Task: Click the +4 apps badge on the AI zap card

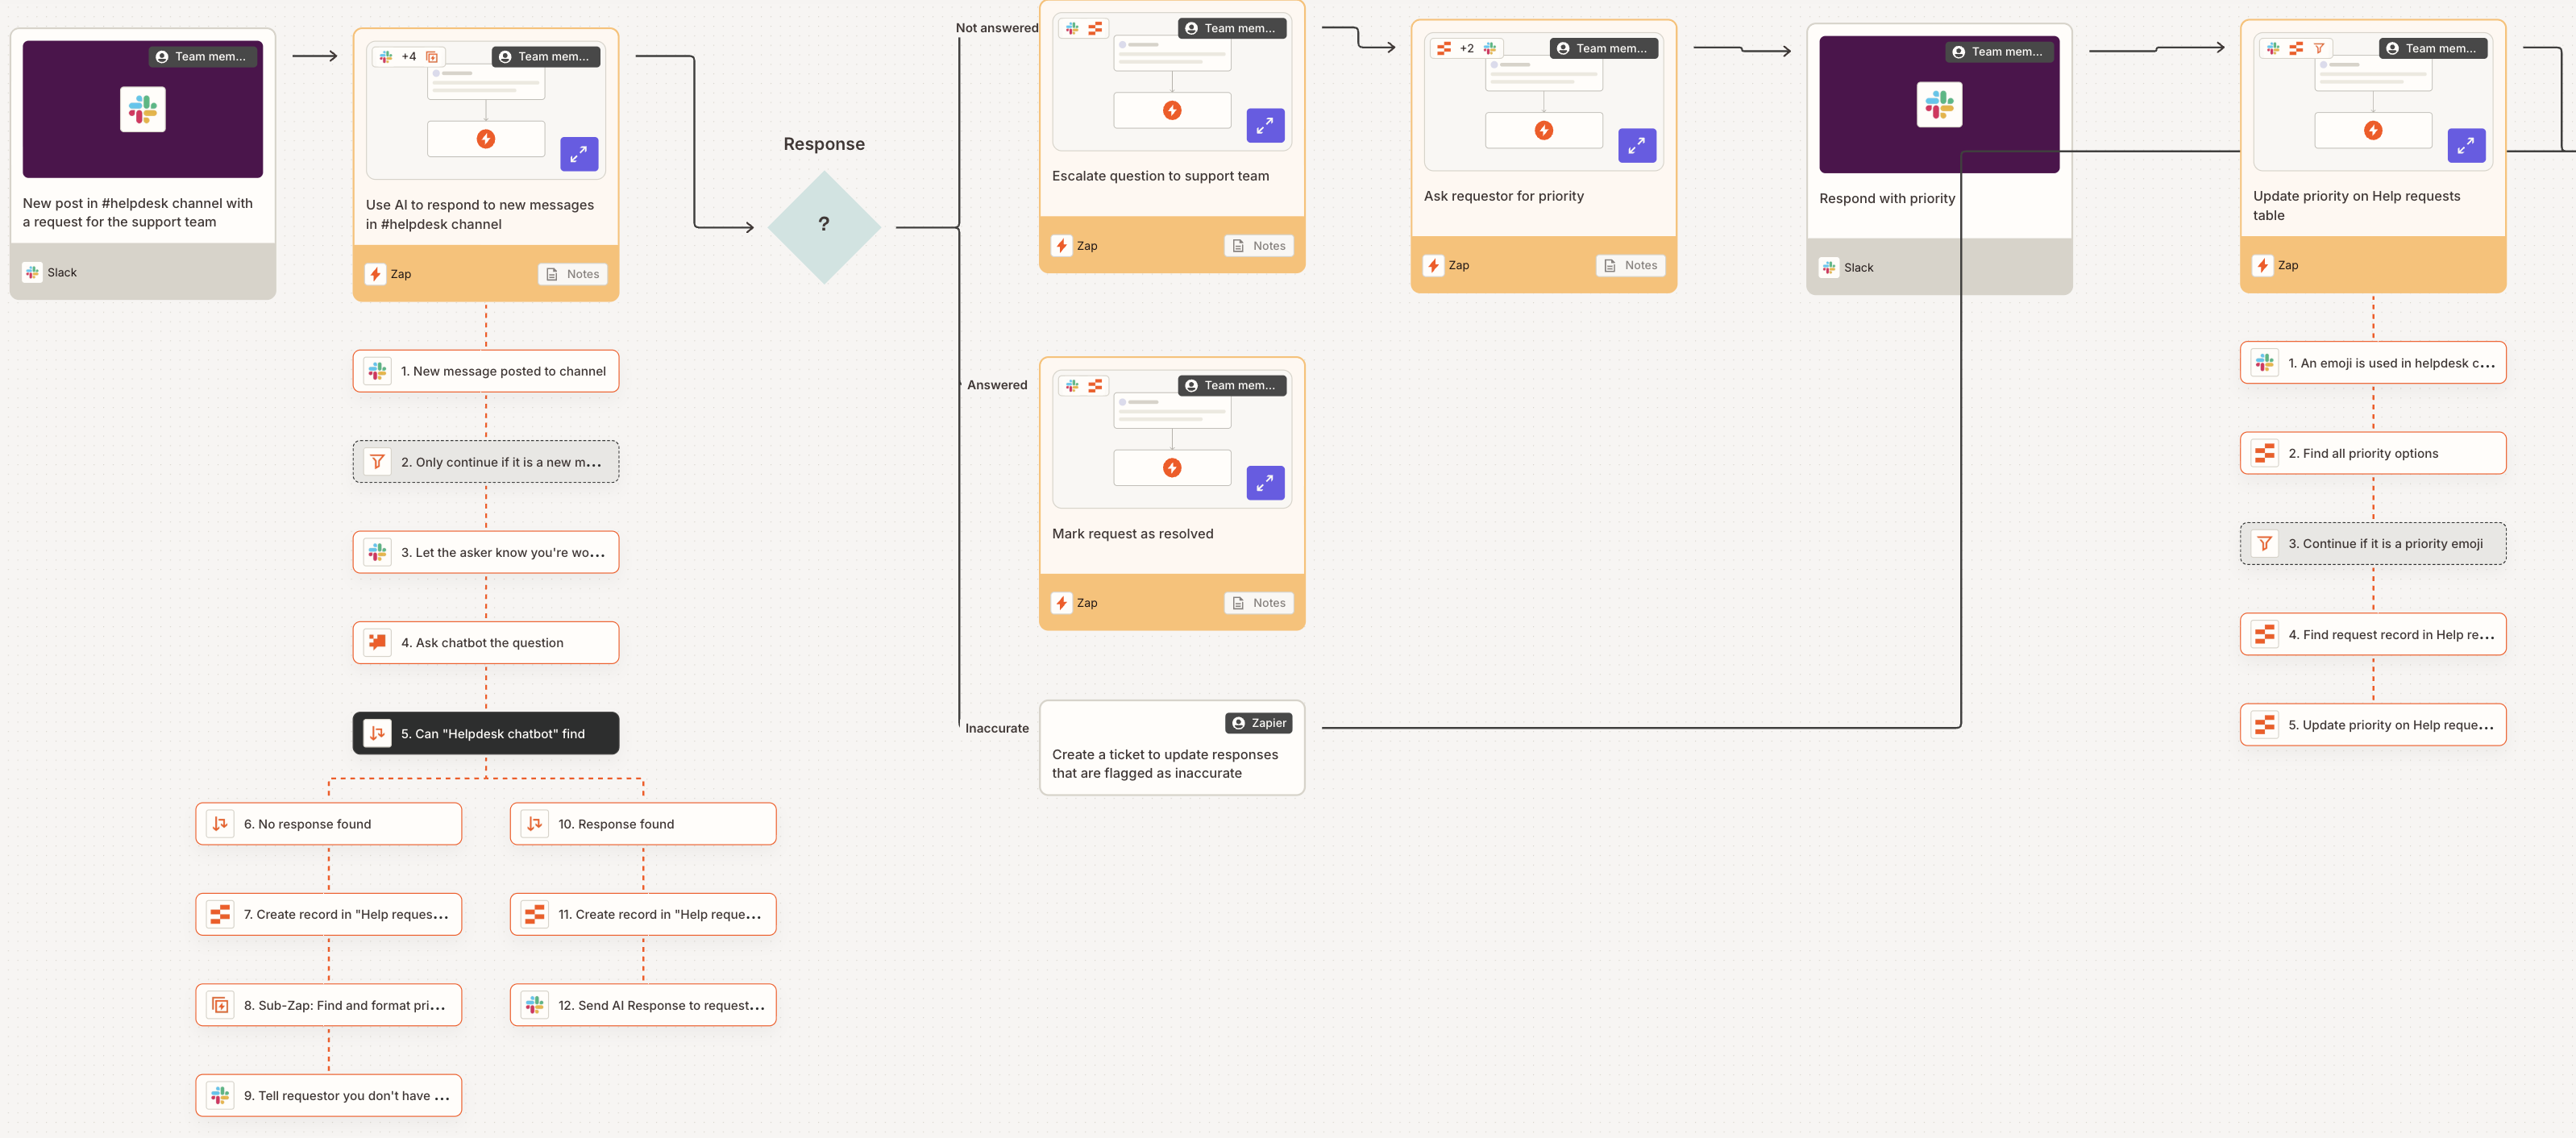Action: coord(409,56)
